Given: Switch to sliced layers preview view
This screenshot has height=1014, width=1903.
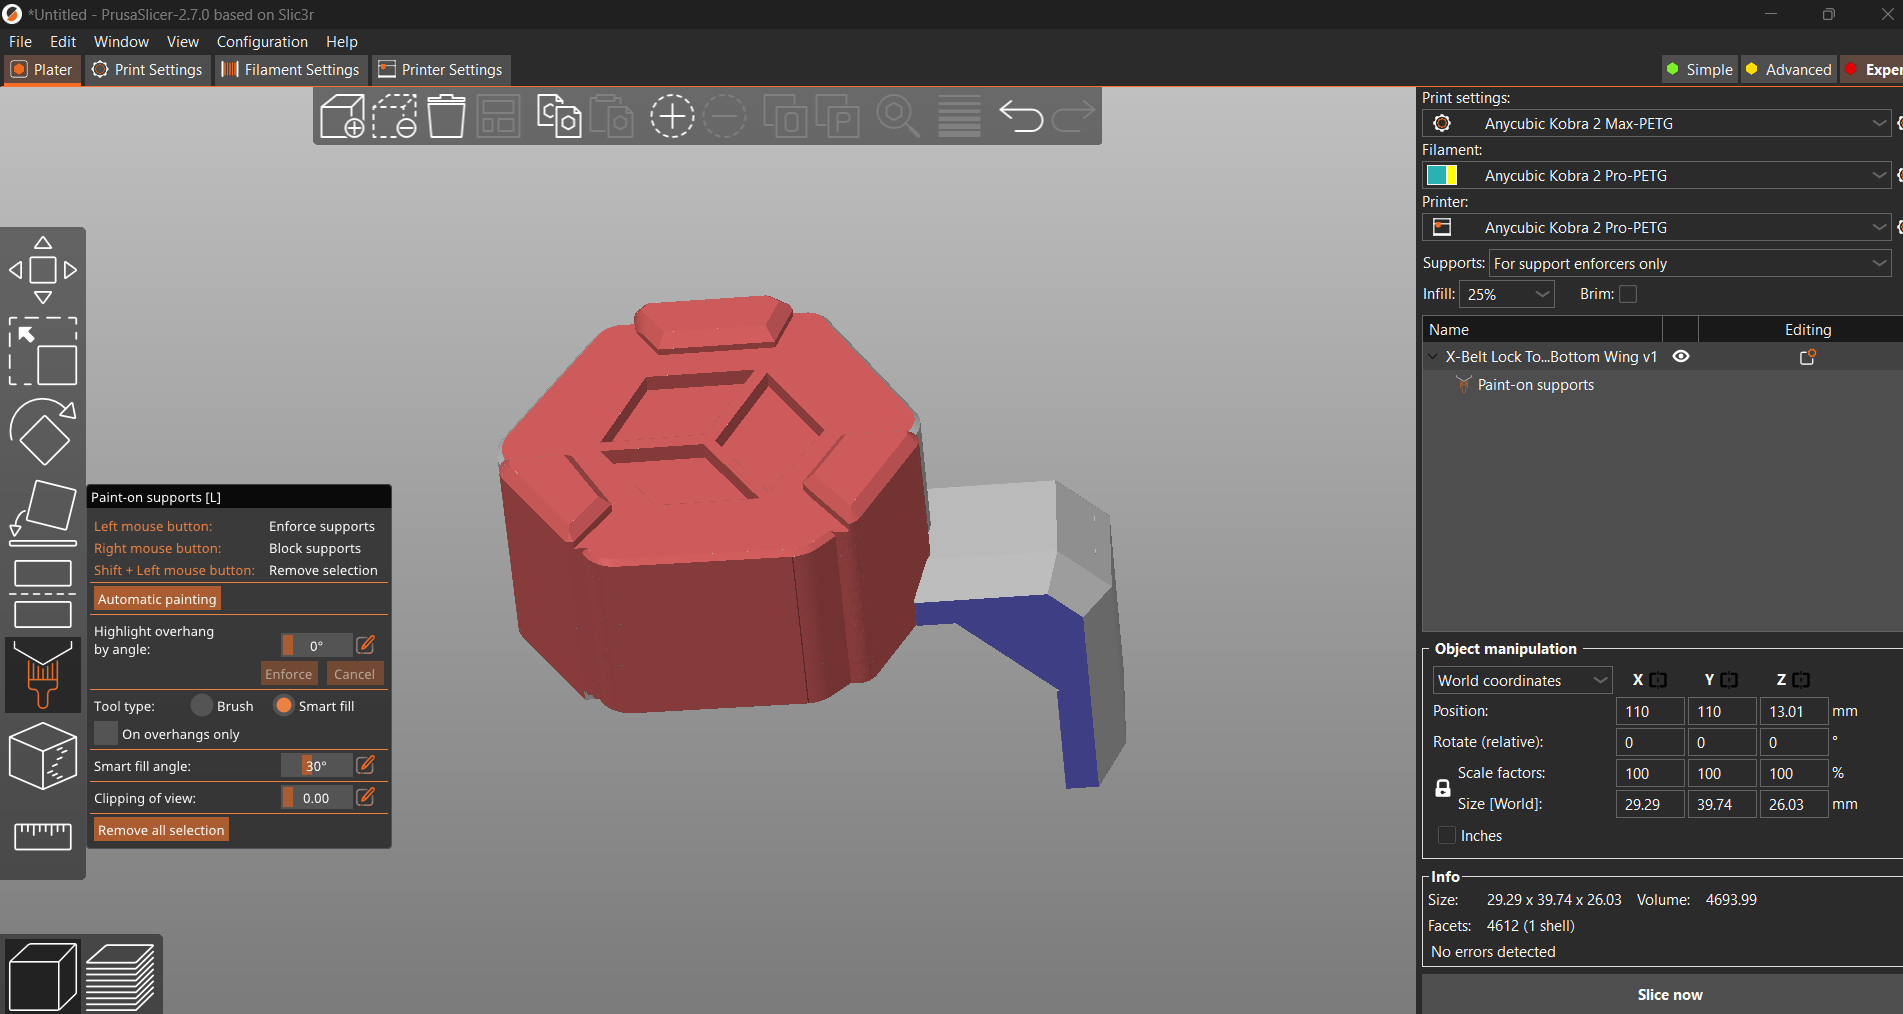Looking at the screenshot, I should coord(120,976).
